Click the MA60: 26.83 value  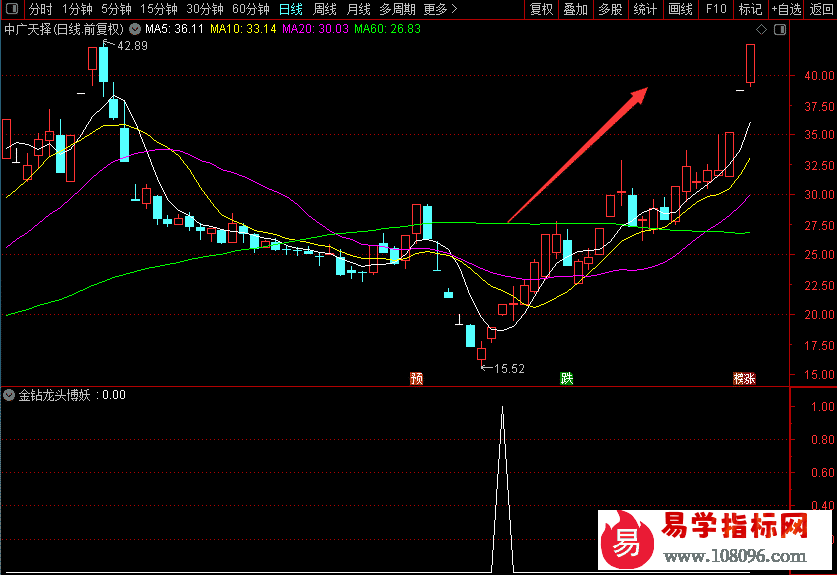pyautogui.click(x=388, y=29)
